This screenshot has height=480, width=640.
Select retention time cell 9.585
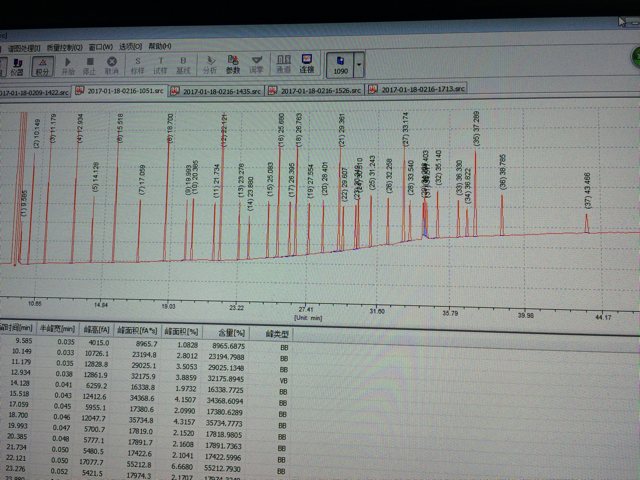(24, 340)
